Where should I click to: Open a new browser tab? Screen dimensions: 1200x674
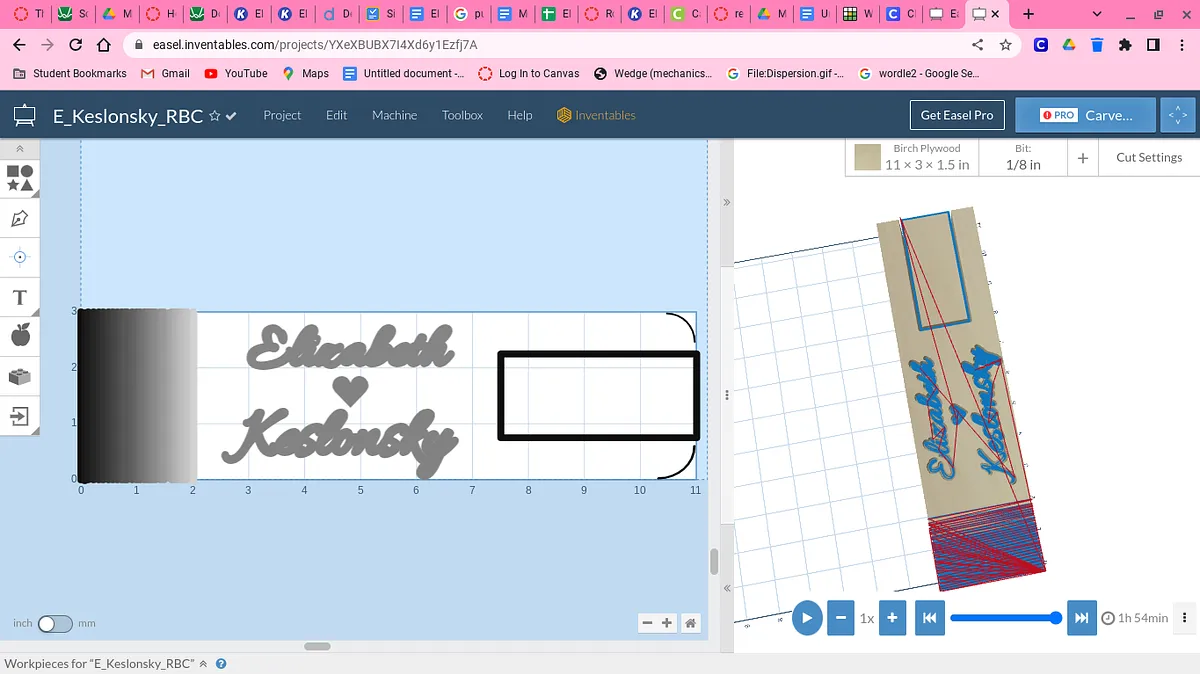1028,14
